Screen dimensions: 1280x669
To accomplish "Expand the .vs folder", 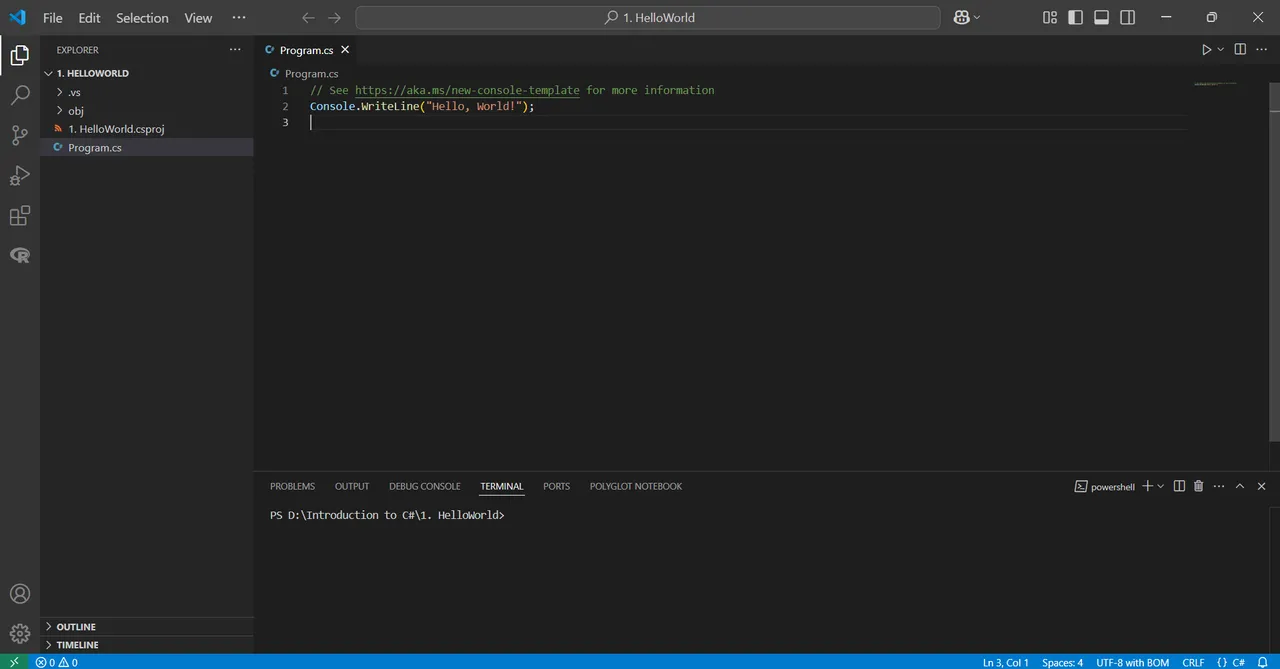I will coord(147,92).
